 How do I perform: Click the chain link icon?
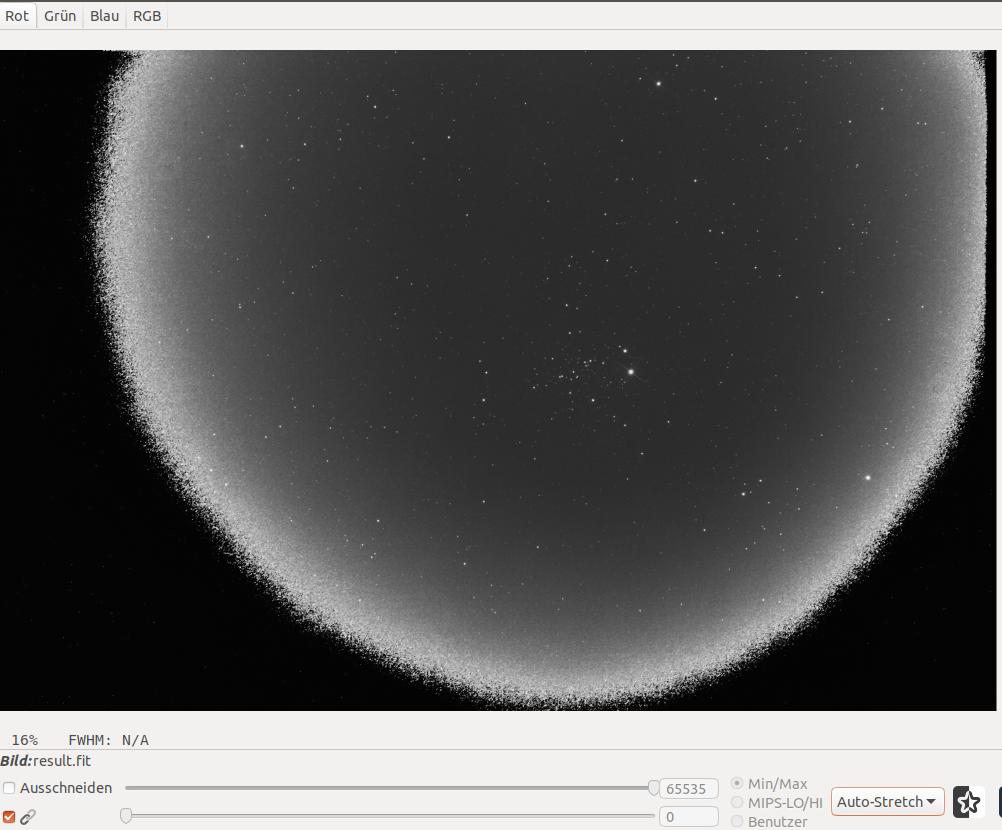pos(28,817)
